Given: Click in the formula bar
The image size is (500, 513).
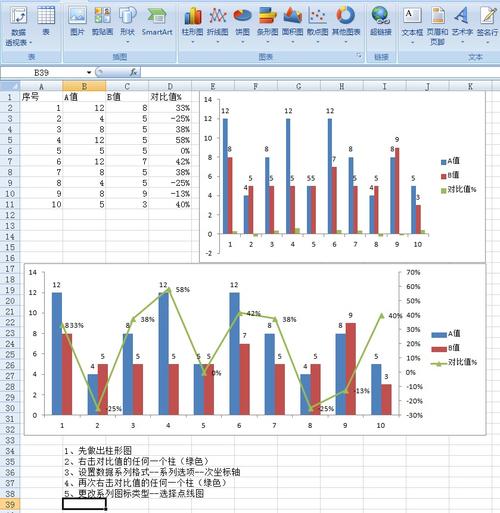Looking at the screenshot, I should [320, 72].
